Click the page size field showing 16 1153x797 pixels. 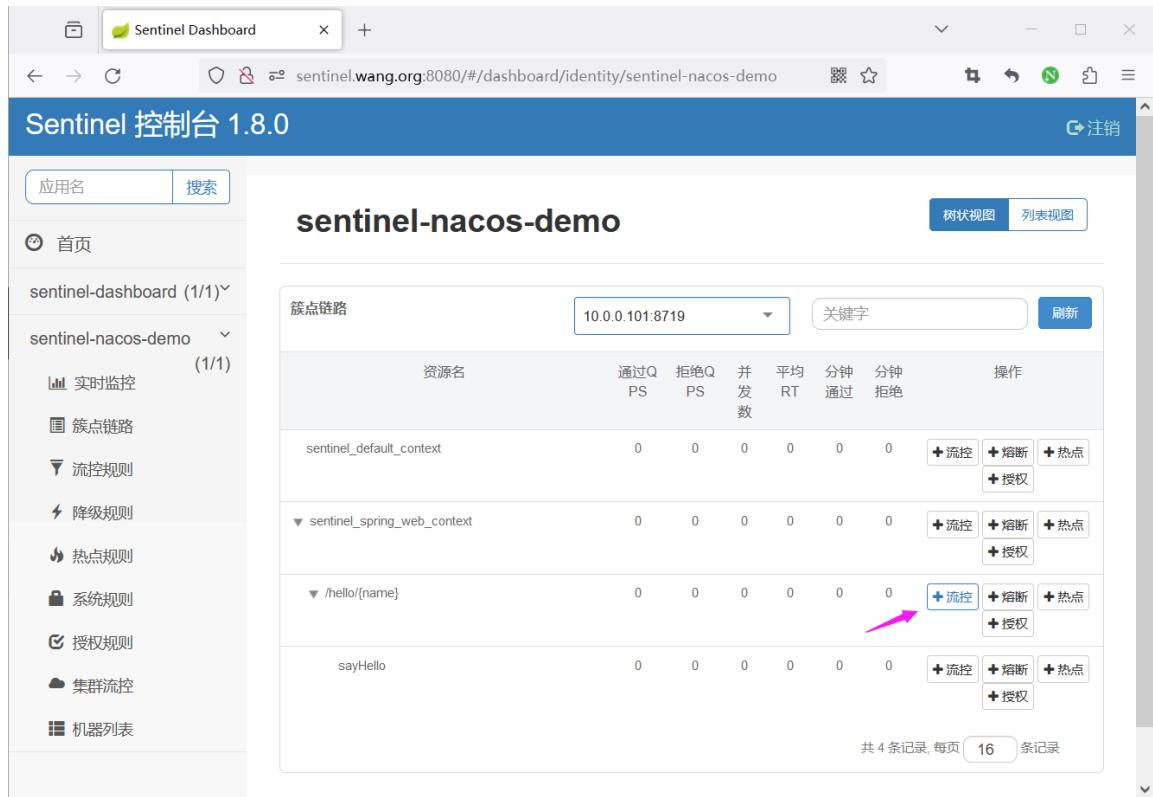tap(990, 748)
